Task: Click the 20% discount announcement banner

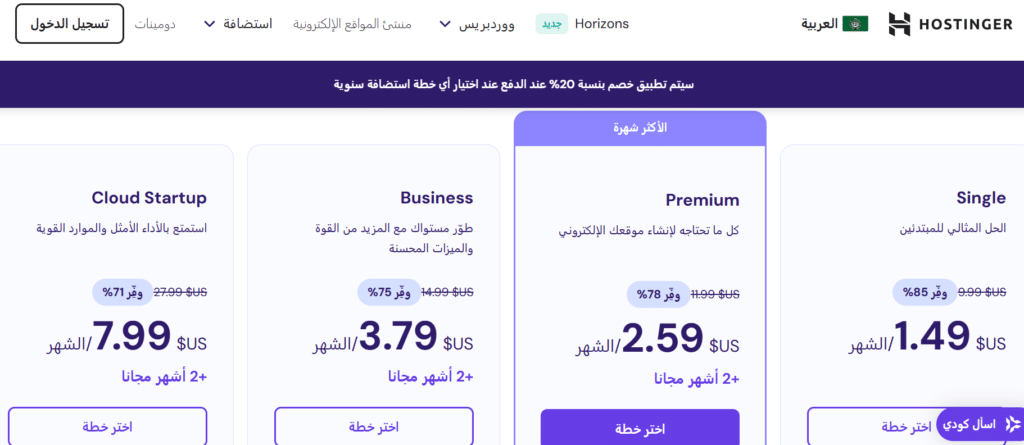Action: pyautogui.click(x=512, y=84)
